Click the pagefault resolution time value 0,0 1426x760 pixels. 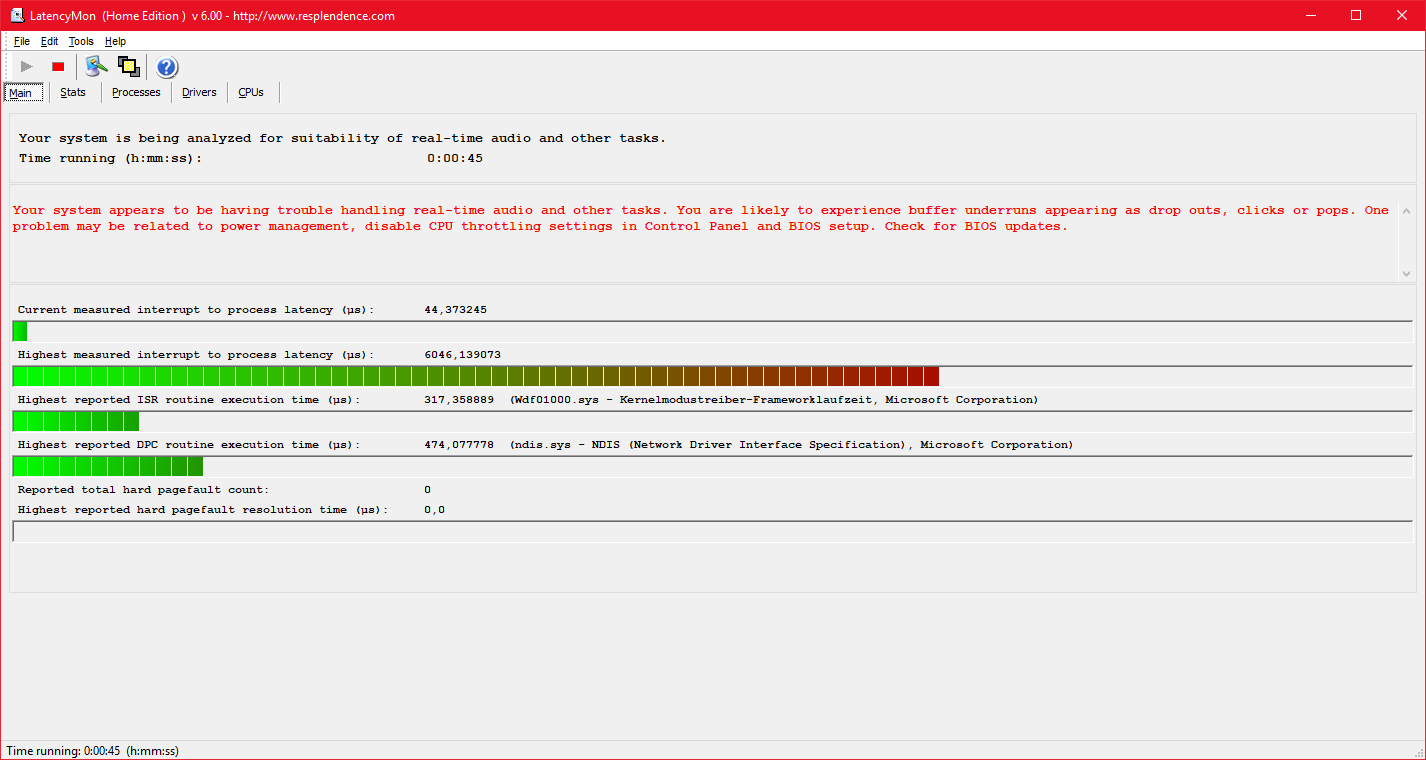[x=434, y=510]
